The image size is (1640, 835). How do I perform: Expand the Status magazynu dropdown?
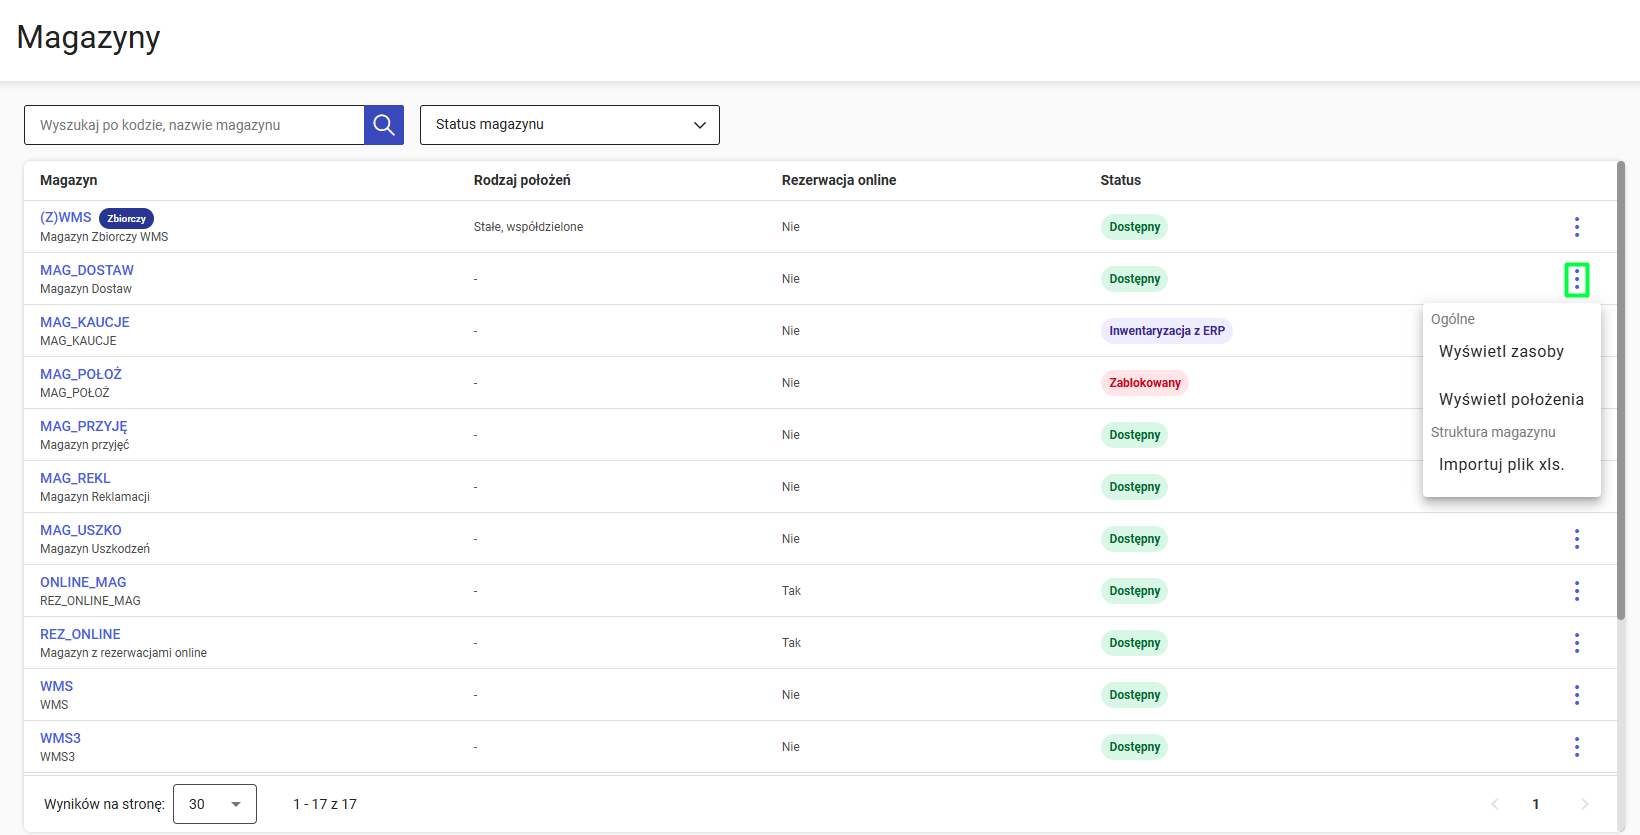tap(569, 125)
